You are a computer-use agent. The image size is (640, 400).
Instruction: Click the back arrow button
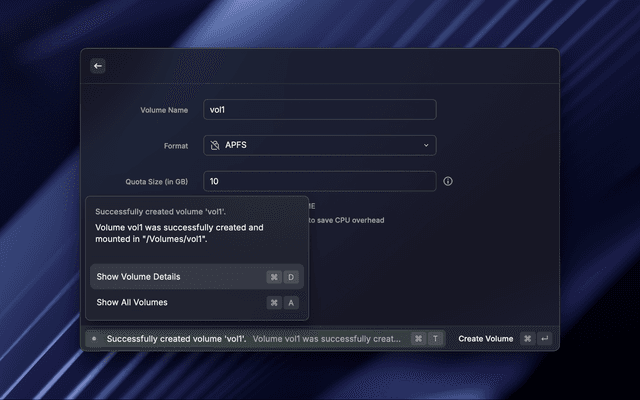(98, 66)
